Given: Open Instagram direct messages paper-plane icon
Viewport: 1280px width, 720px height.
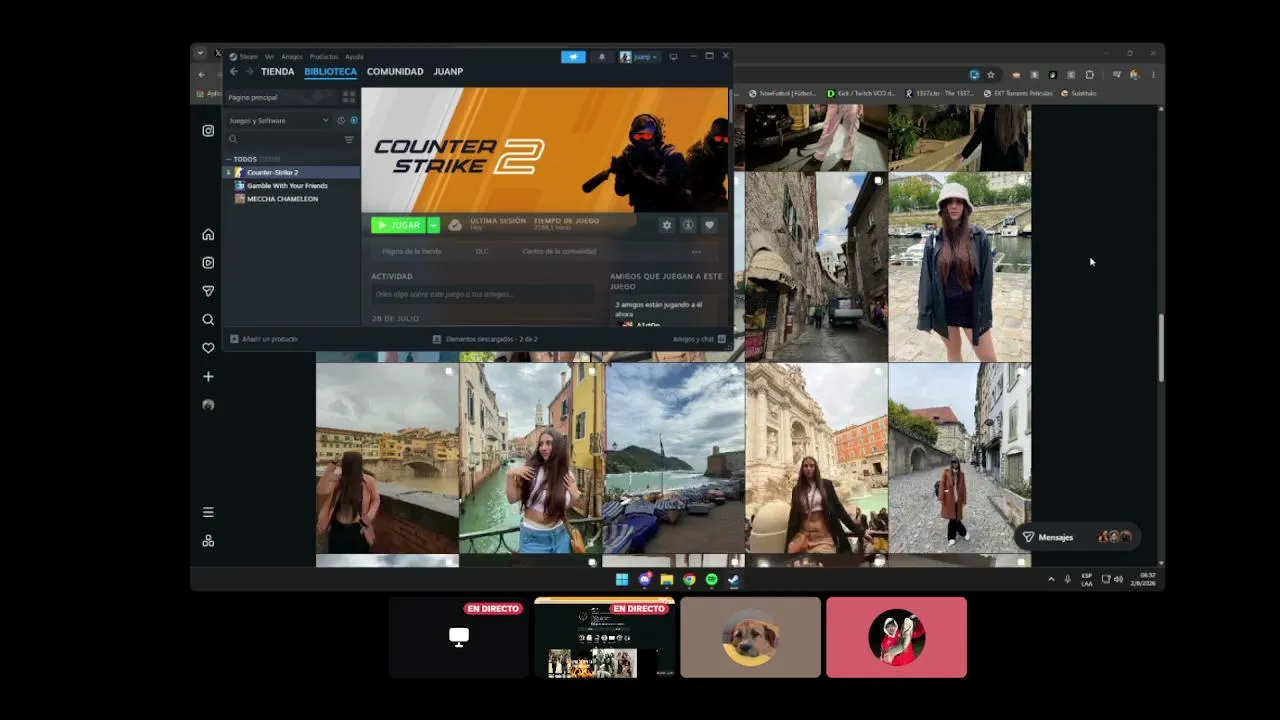Looking at the screenshot, I should 208,291.
